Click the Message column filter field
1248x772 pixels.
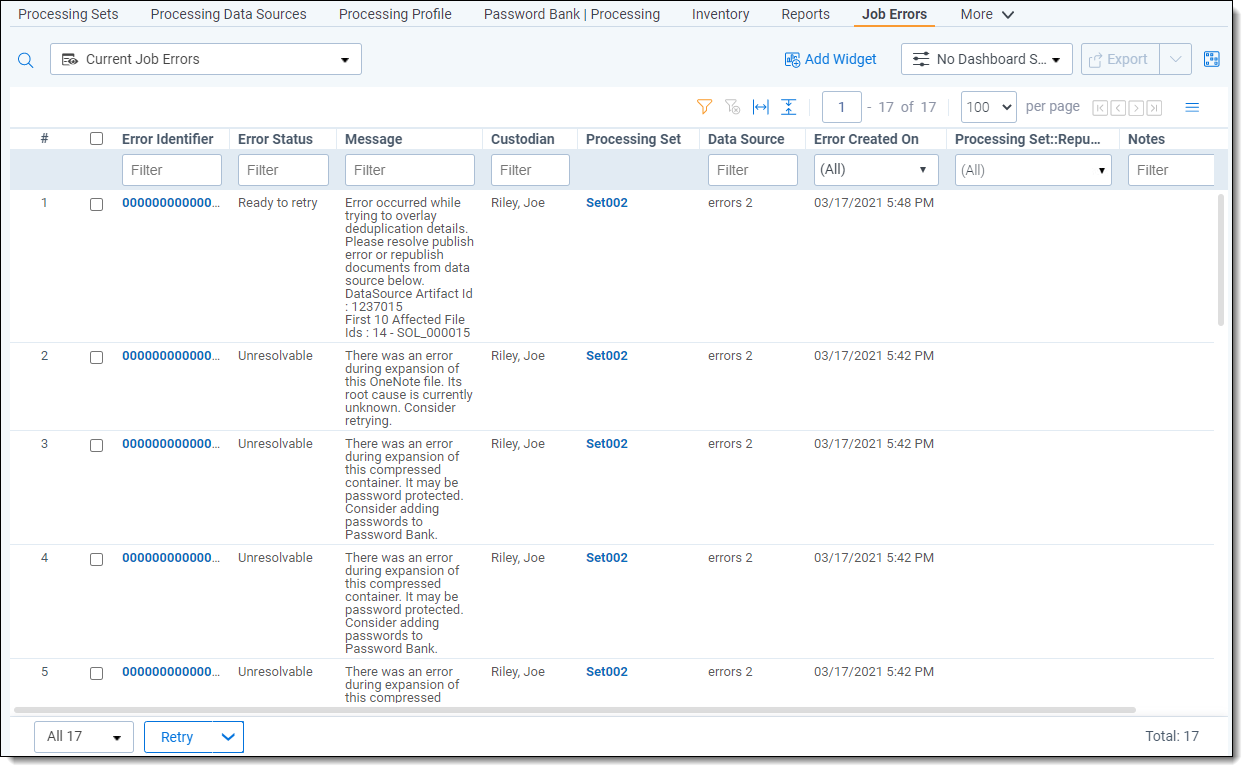(x=410, y=170)
